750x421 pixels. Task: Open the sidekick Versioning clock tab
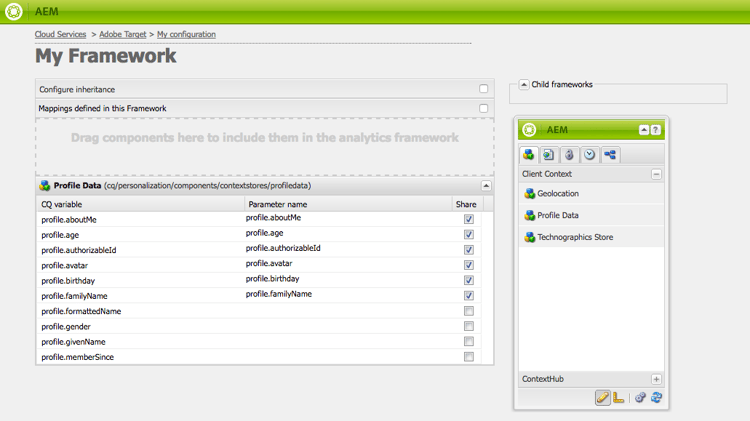point(589,155)
